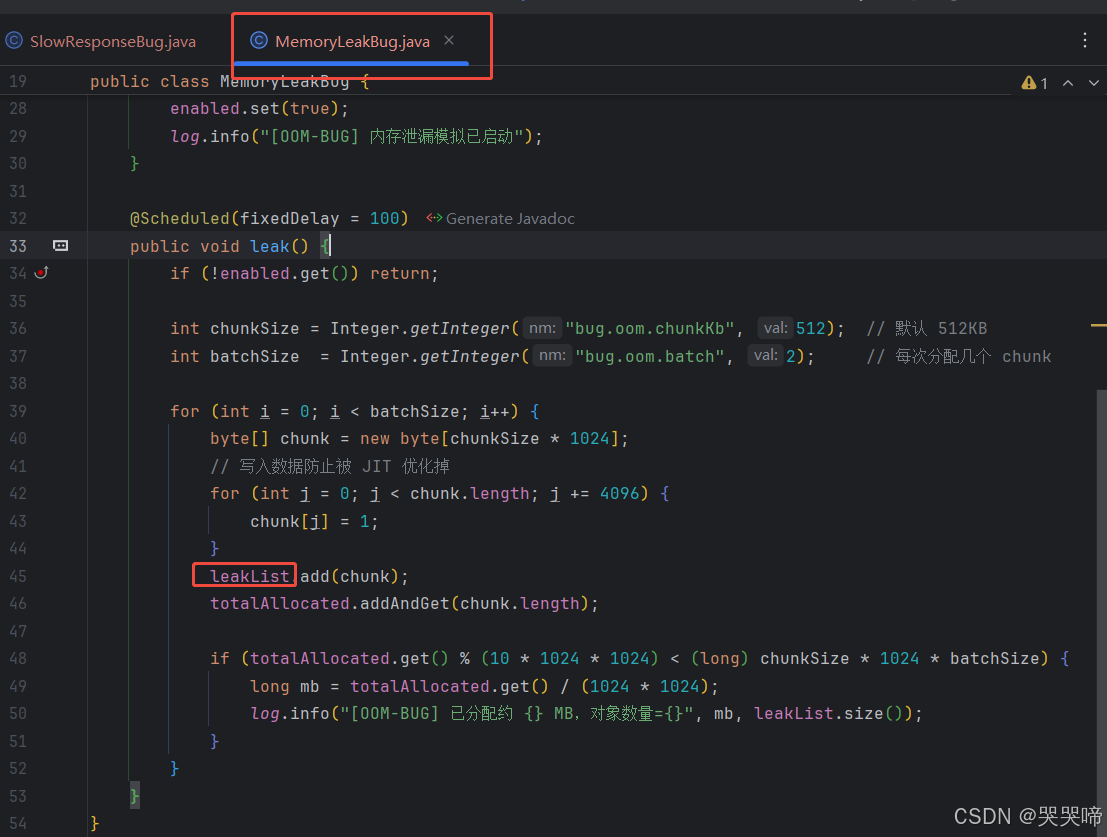Click the gutter icon on line 33

(x=61, y=246)
